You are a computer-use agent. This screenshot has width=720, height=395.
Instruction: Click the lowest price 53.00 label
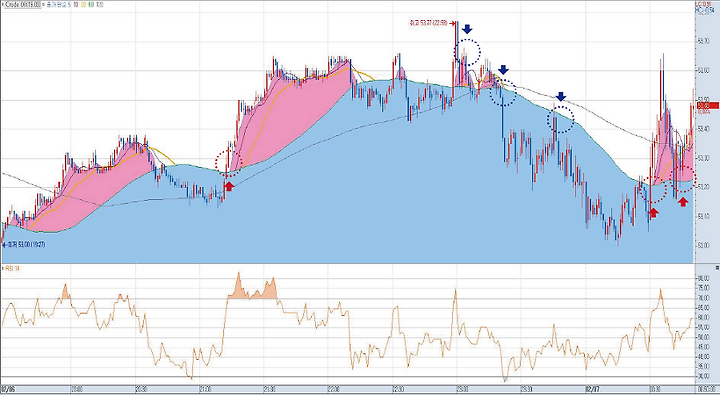27,245
